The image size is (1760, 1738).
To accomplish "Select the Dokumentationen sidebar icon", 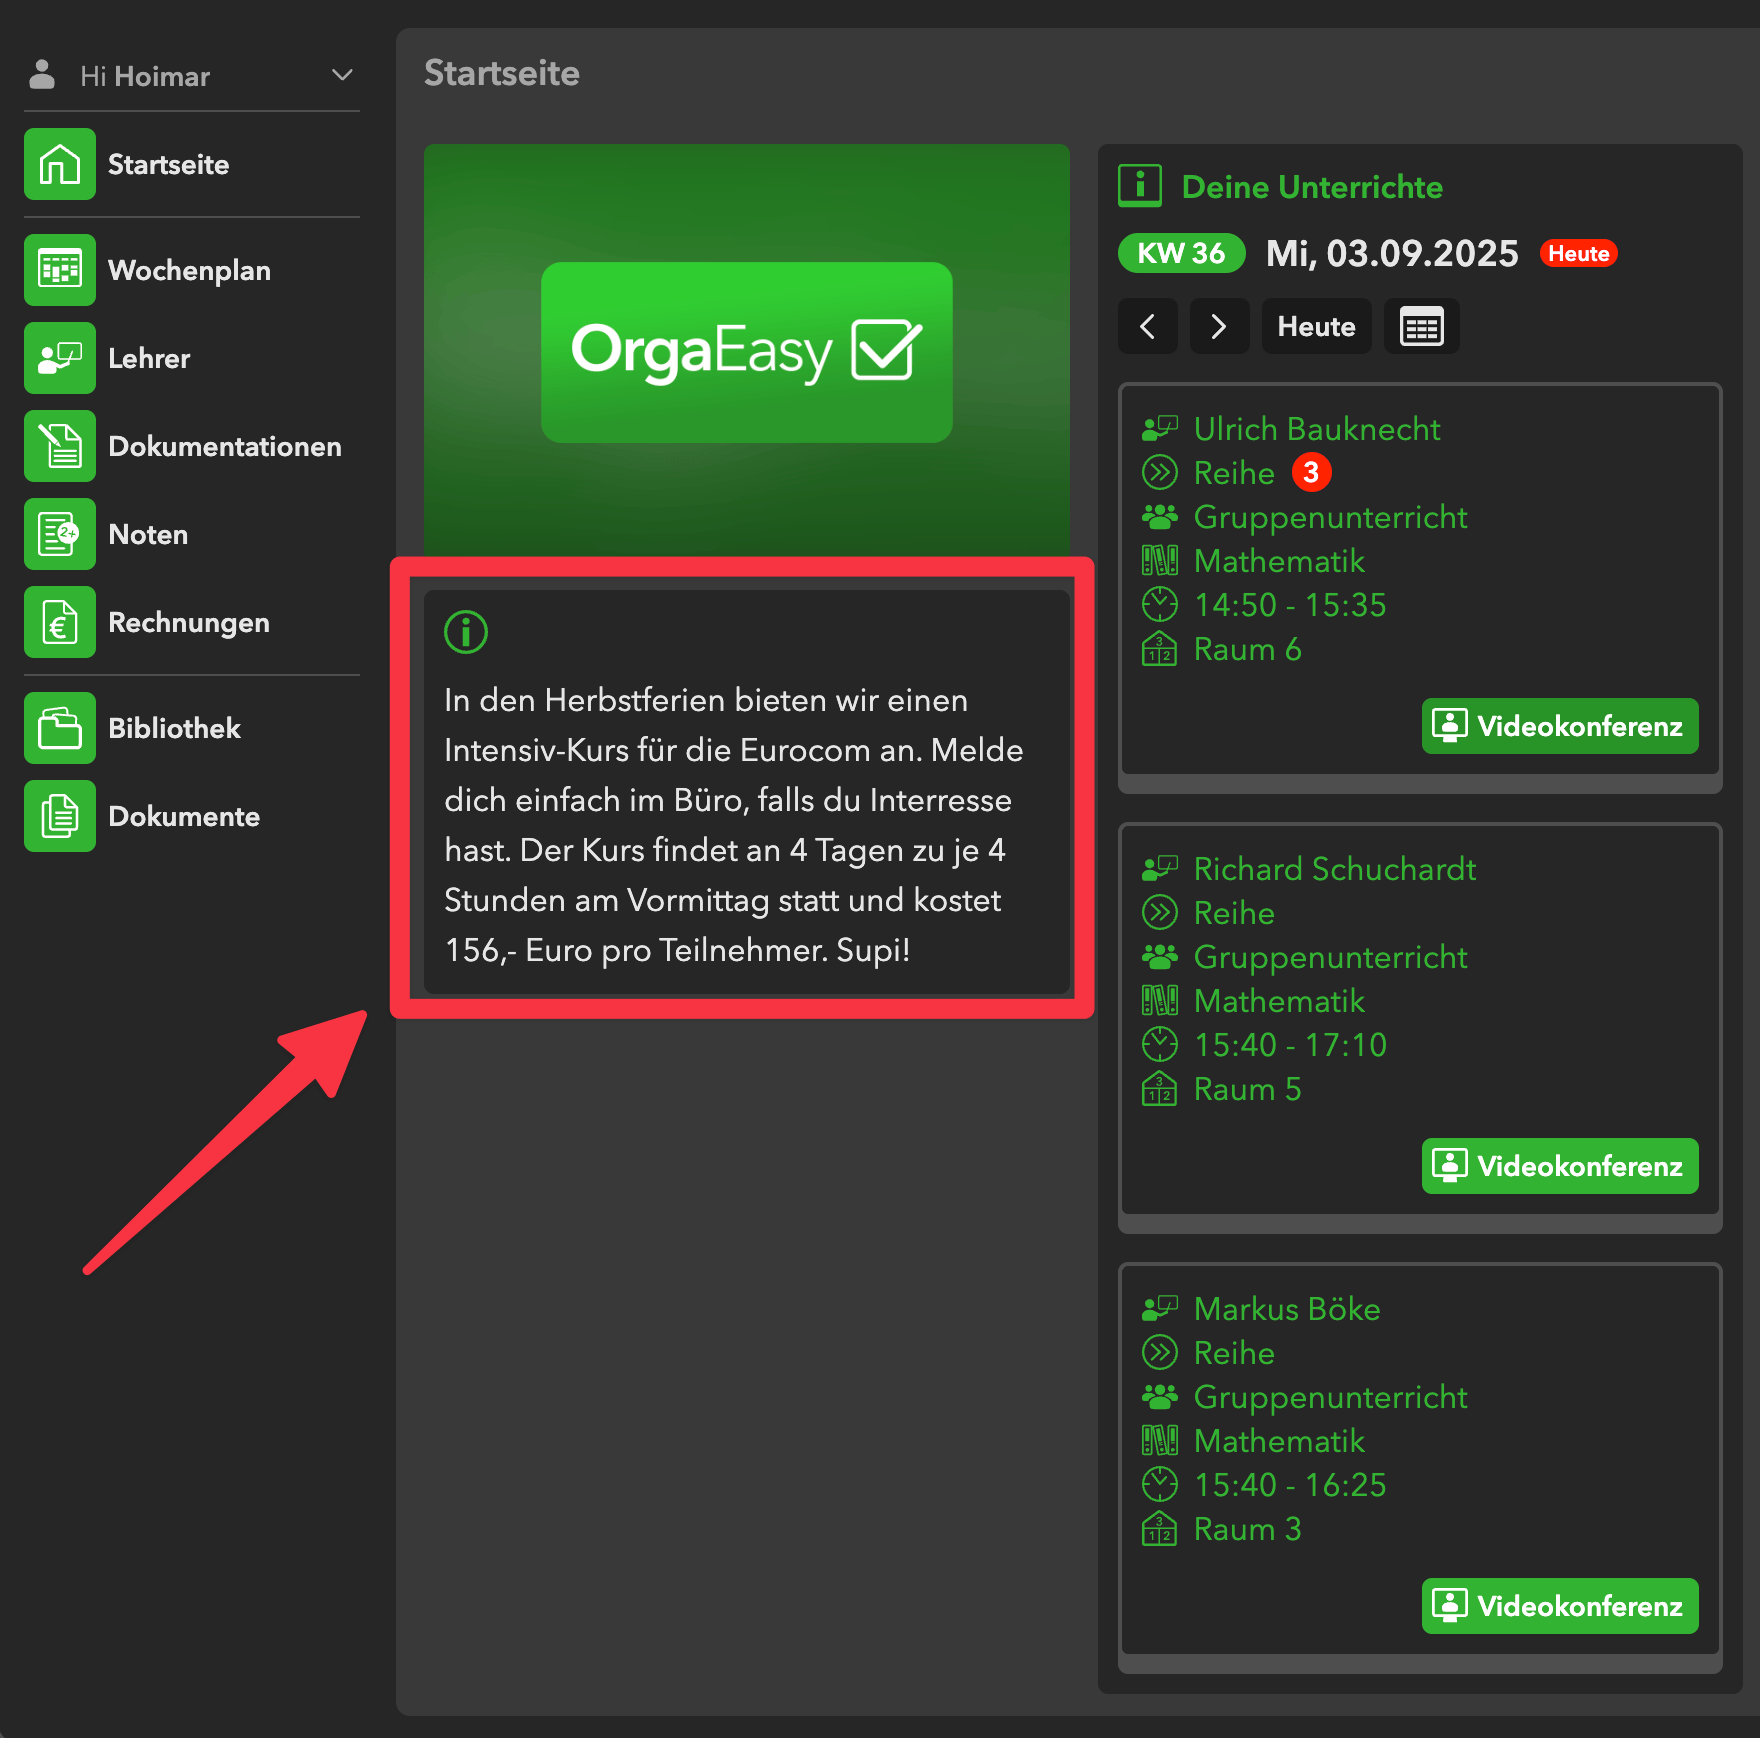I will point(60,446).
